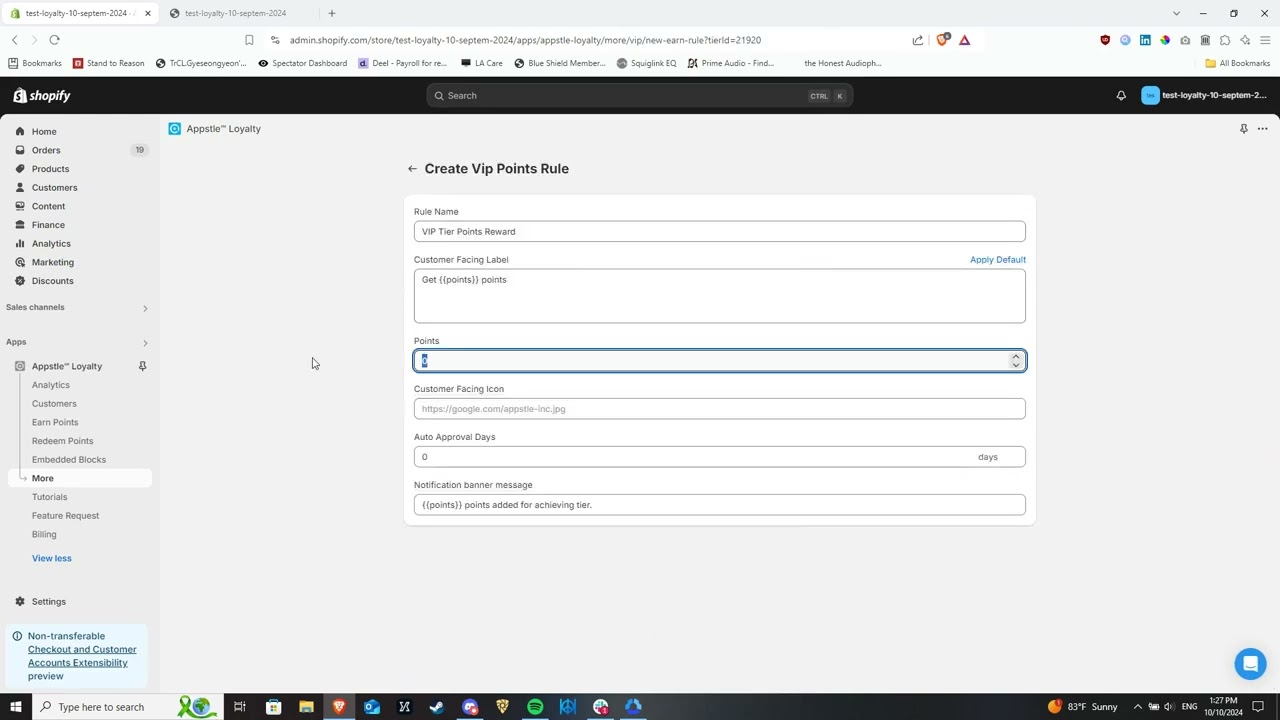This screenshot has width=1280, height=720.
Task: Open Products in Shopify sidebar
Action: tap(50, 169)
